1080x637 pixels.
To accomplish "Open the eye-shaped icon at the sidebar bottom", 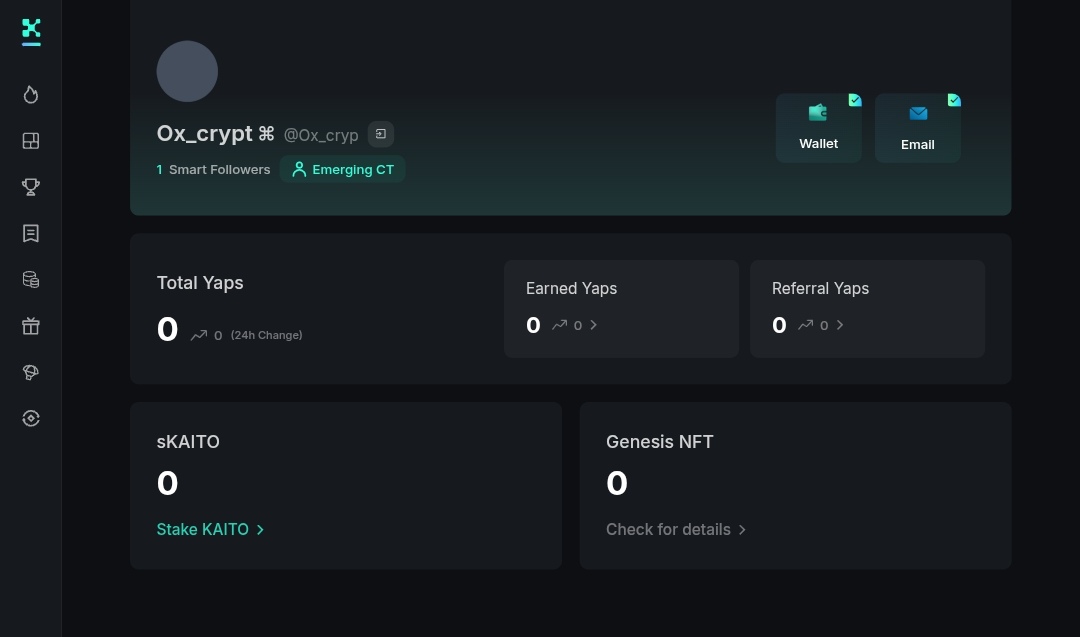I will click(31, 418).
